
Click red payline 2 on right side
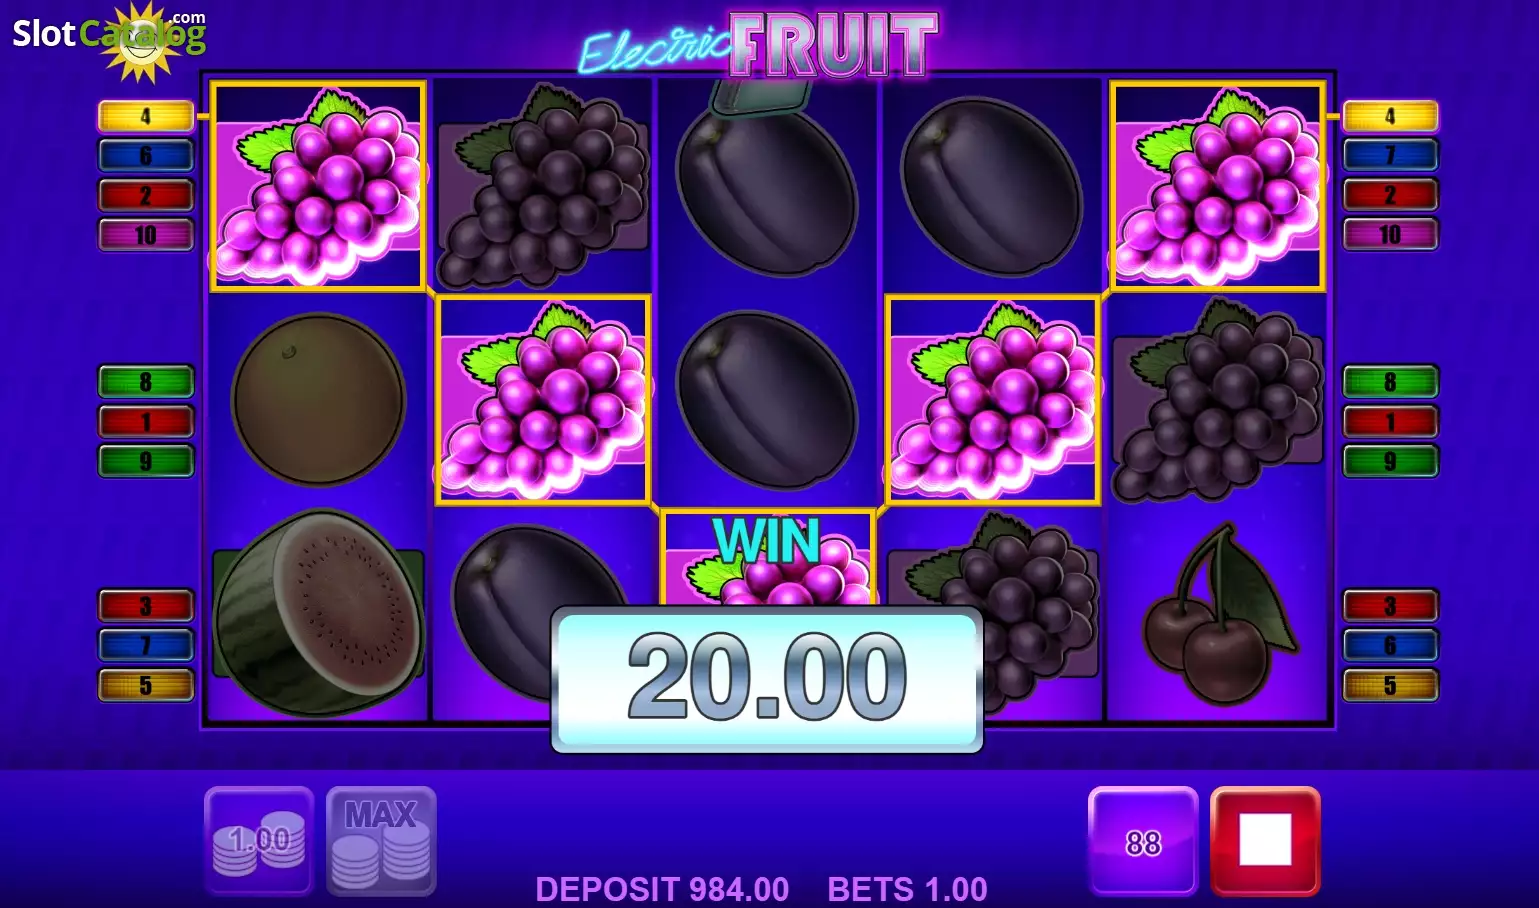click(x=1390, y=195)
